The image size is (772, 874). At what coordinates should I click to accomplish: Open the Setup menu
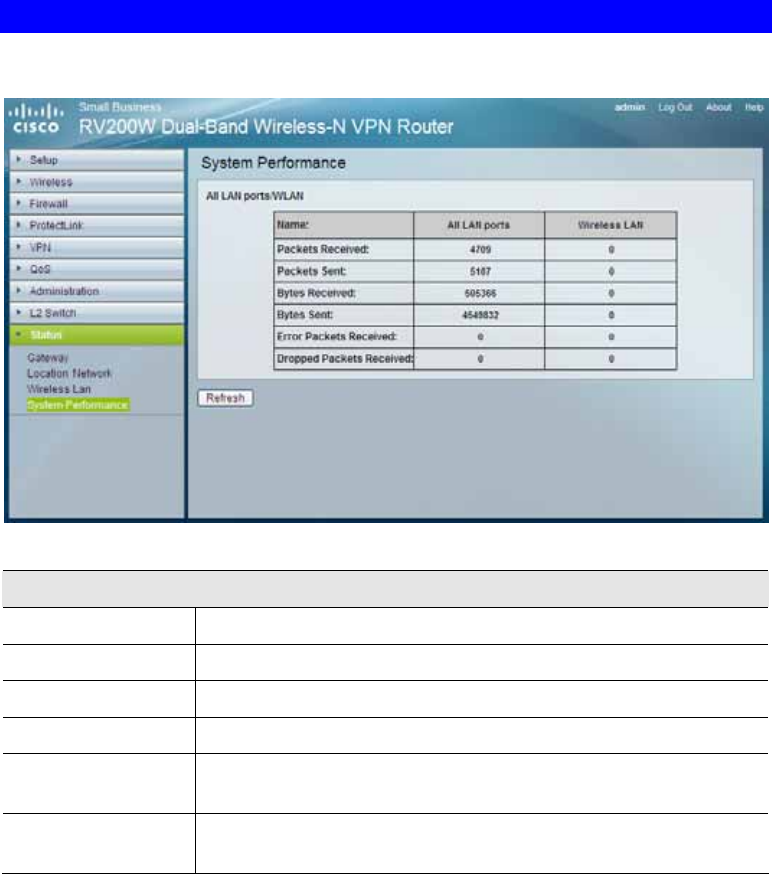pos(96,160)
